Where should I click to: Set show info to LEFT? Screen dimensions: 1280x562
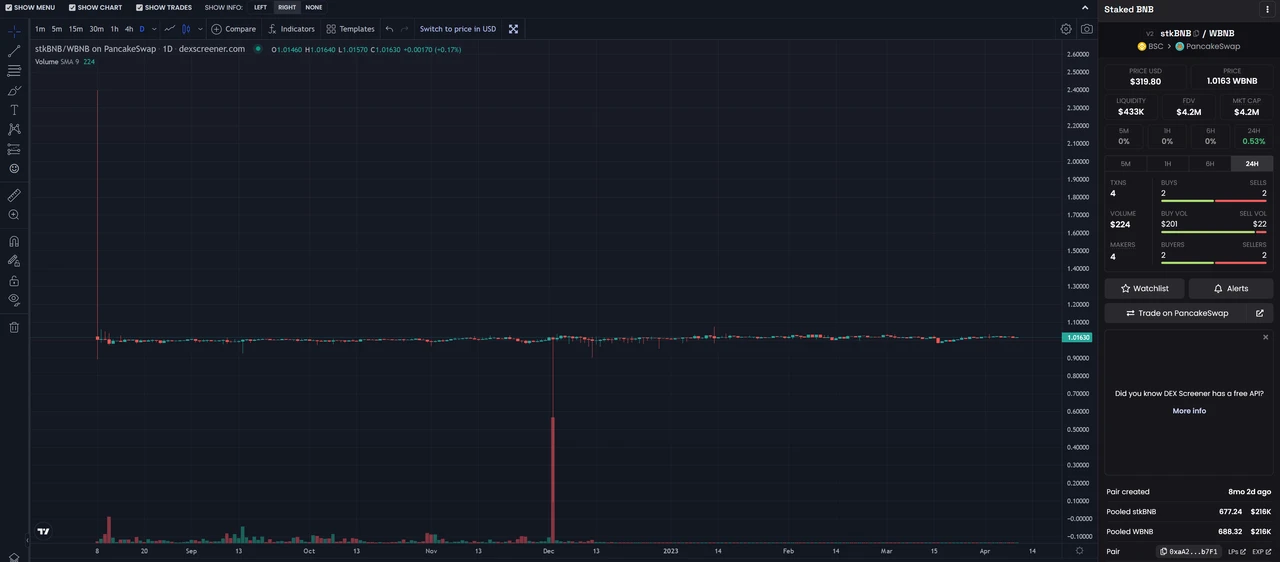(x=260, y=7)
